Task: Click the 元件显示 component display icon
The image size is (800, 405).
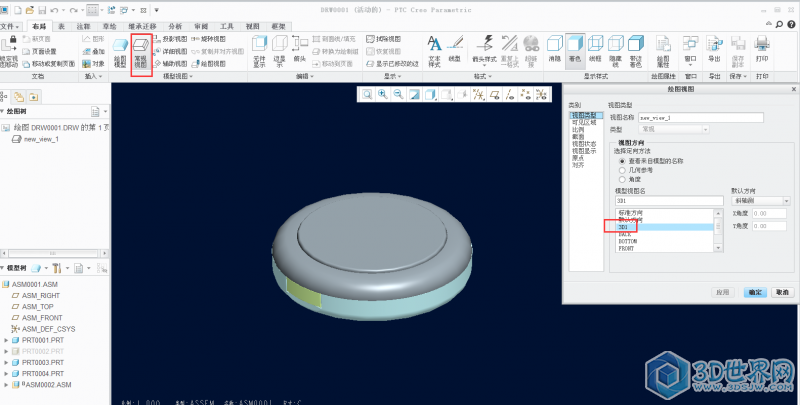Action: click(x=260, y=53)
